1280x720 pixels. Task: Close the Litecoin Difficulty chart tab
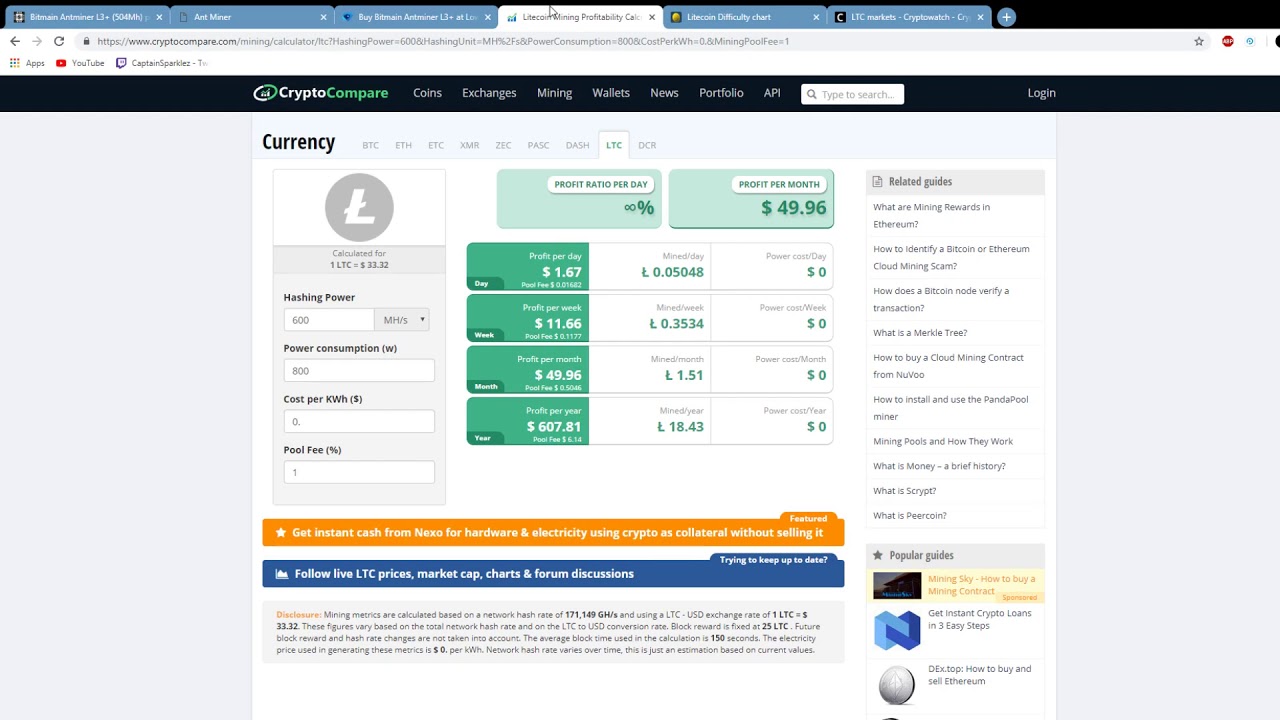816,17
